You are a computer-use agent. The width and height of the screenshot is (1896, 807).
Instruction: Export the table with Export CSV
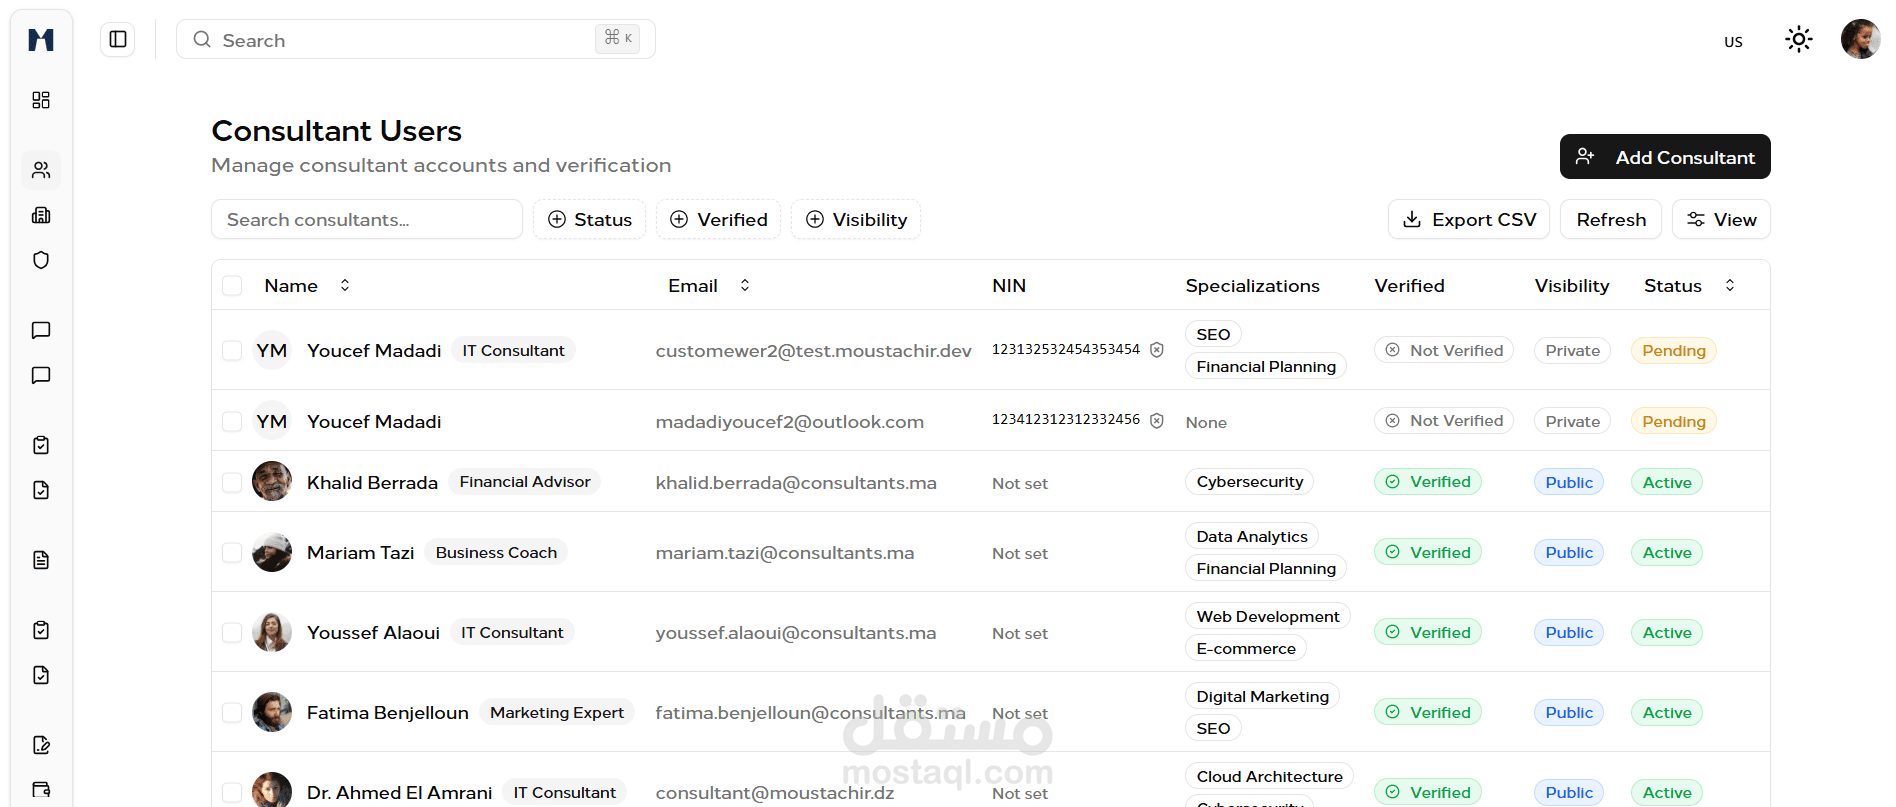point(1469,219)
